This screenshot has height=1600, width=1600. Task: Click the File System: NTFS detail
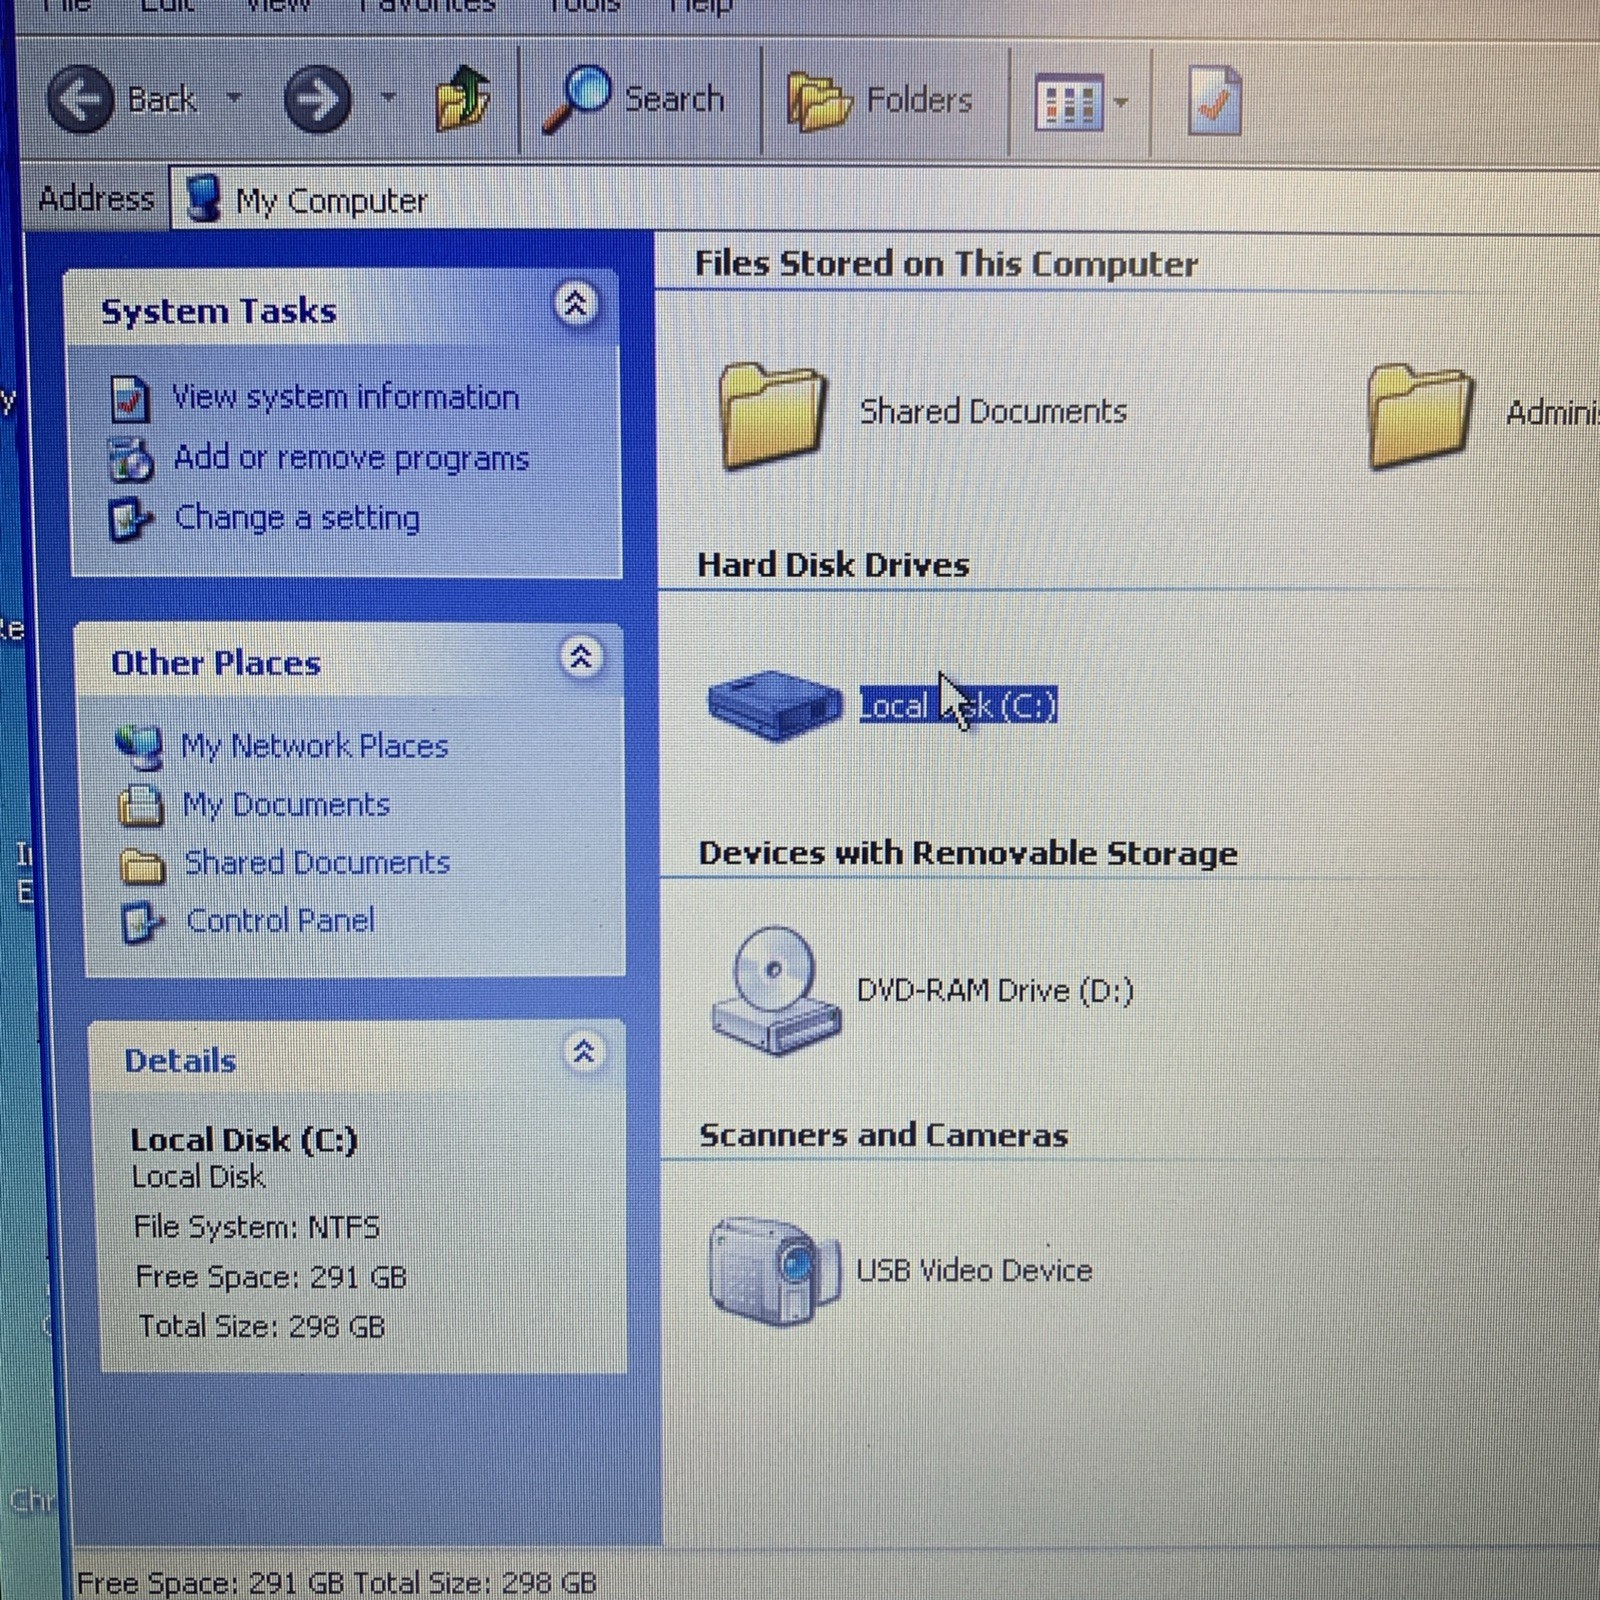pos(257,1227)
